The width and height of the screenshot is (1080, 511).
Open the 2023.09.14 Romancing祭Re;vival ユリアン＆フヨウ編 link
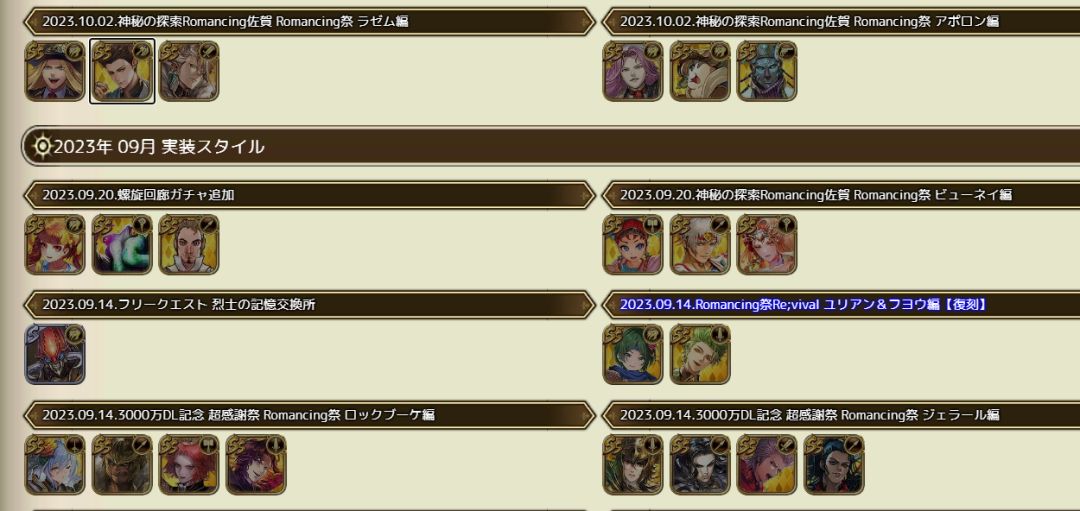pyautogui.click(x=803, y=304)
